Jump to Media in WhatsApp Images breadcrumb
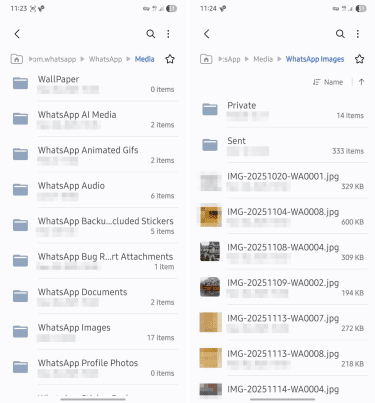This screenshot has height=403, width=375. [x=263, y=59]
